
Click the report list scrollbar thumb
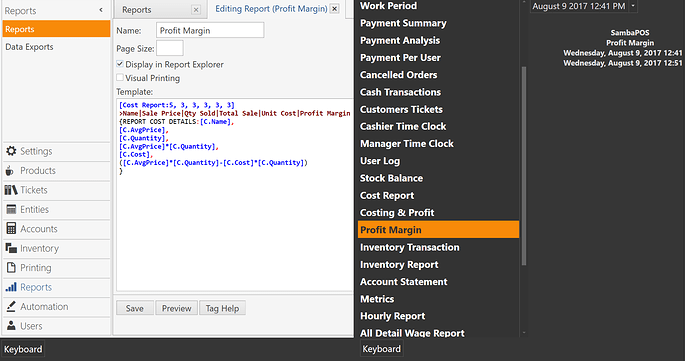(x=524, y=166)
